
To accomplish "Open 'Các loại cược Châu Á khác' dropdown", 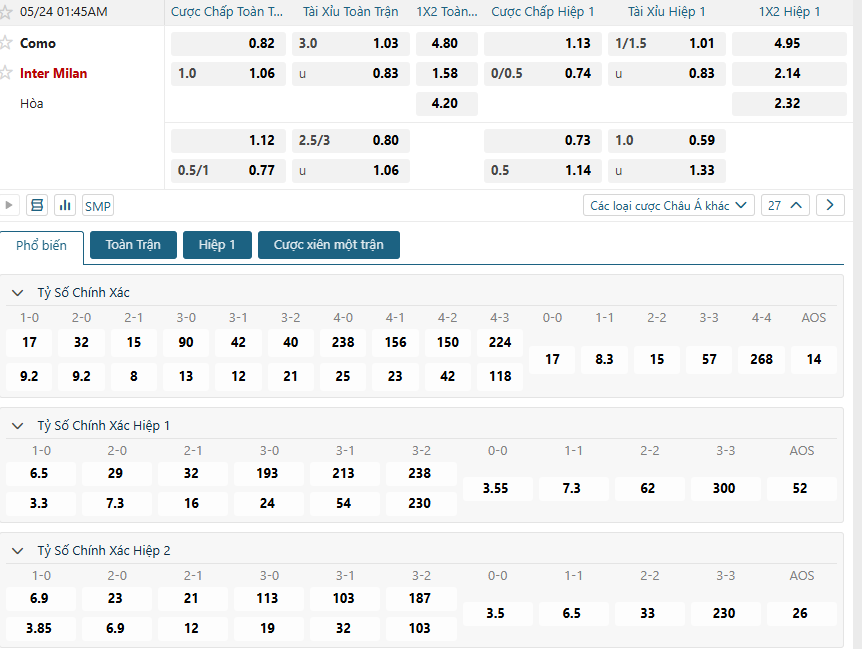I will [668, 205].
